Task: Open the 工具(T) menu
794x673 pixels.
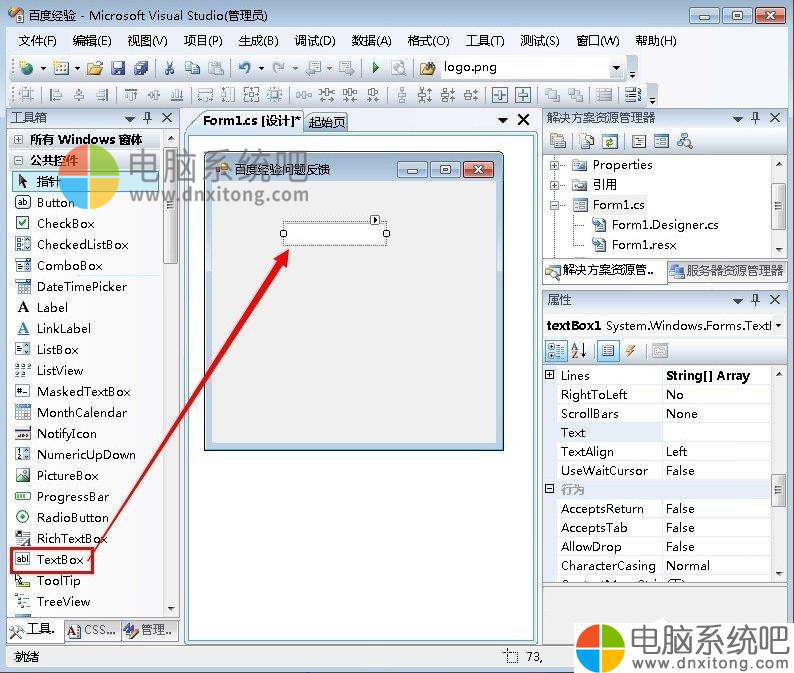Action: 485,41
